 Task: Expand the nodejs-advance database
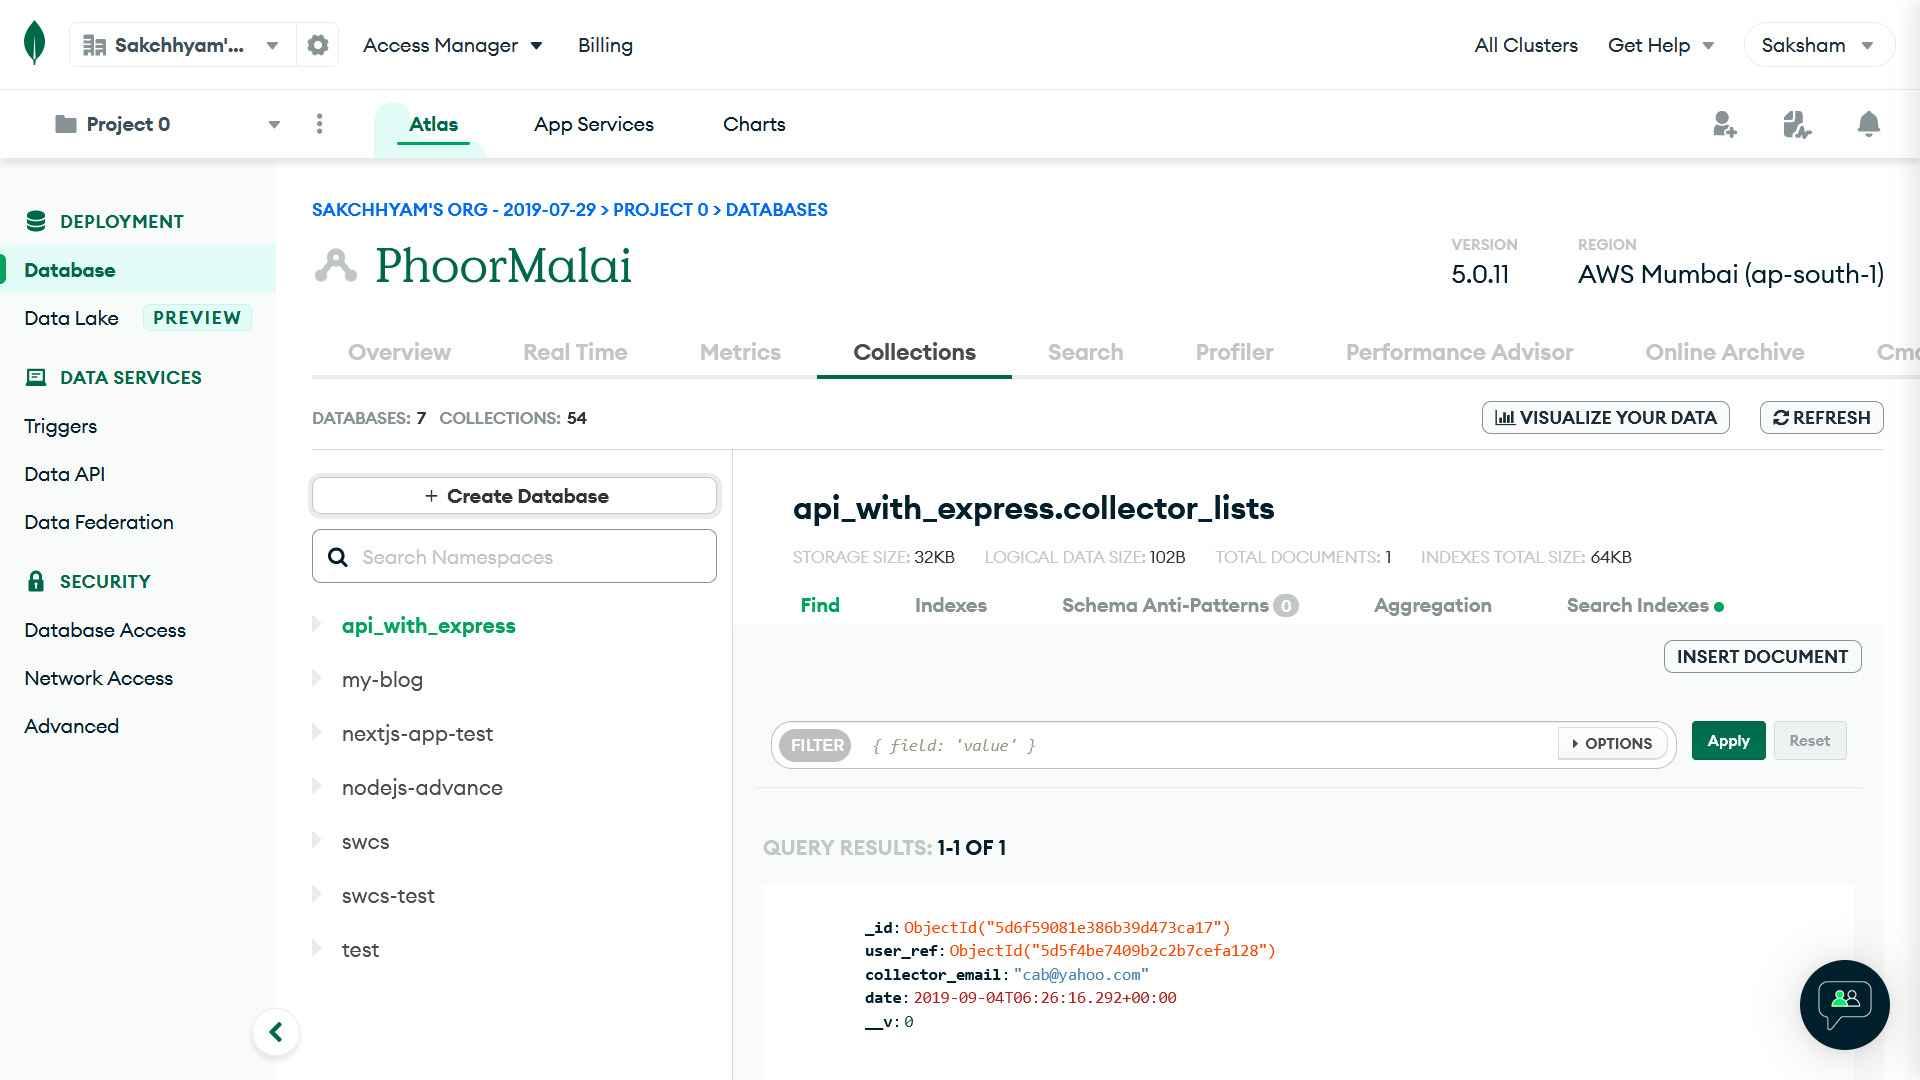(317, 787)
